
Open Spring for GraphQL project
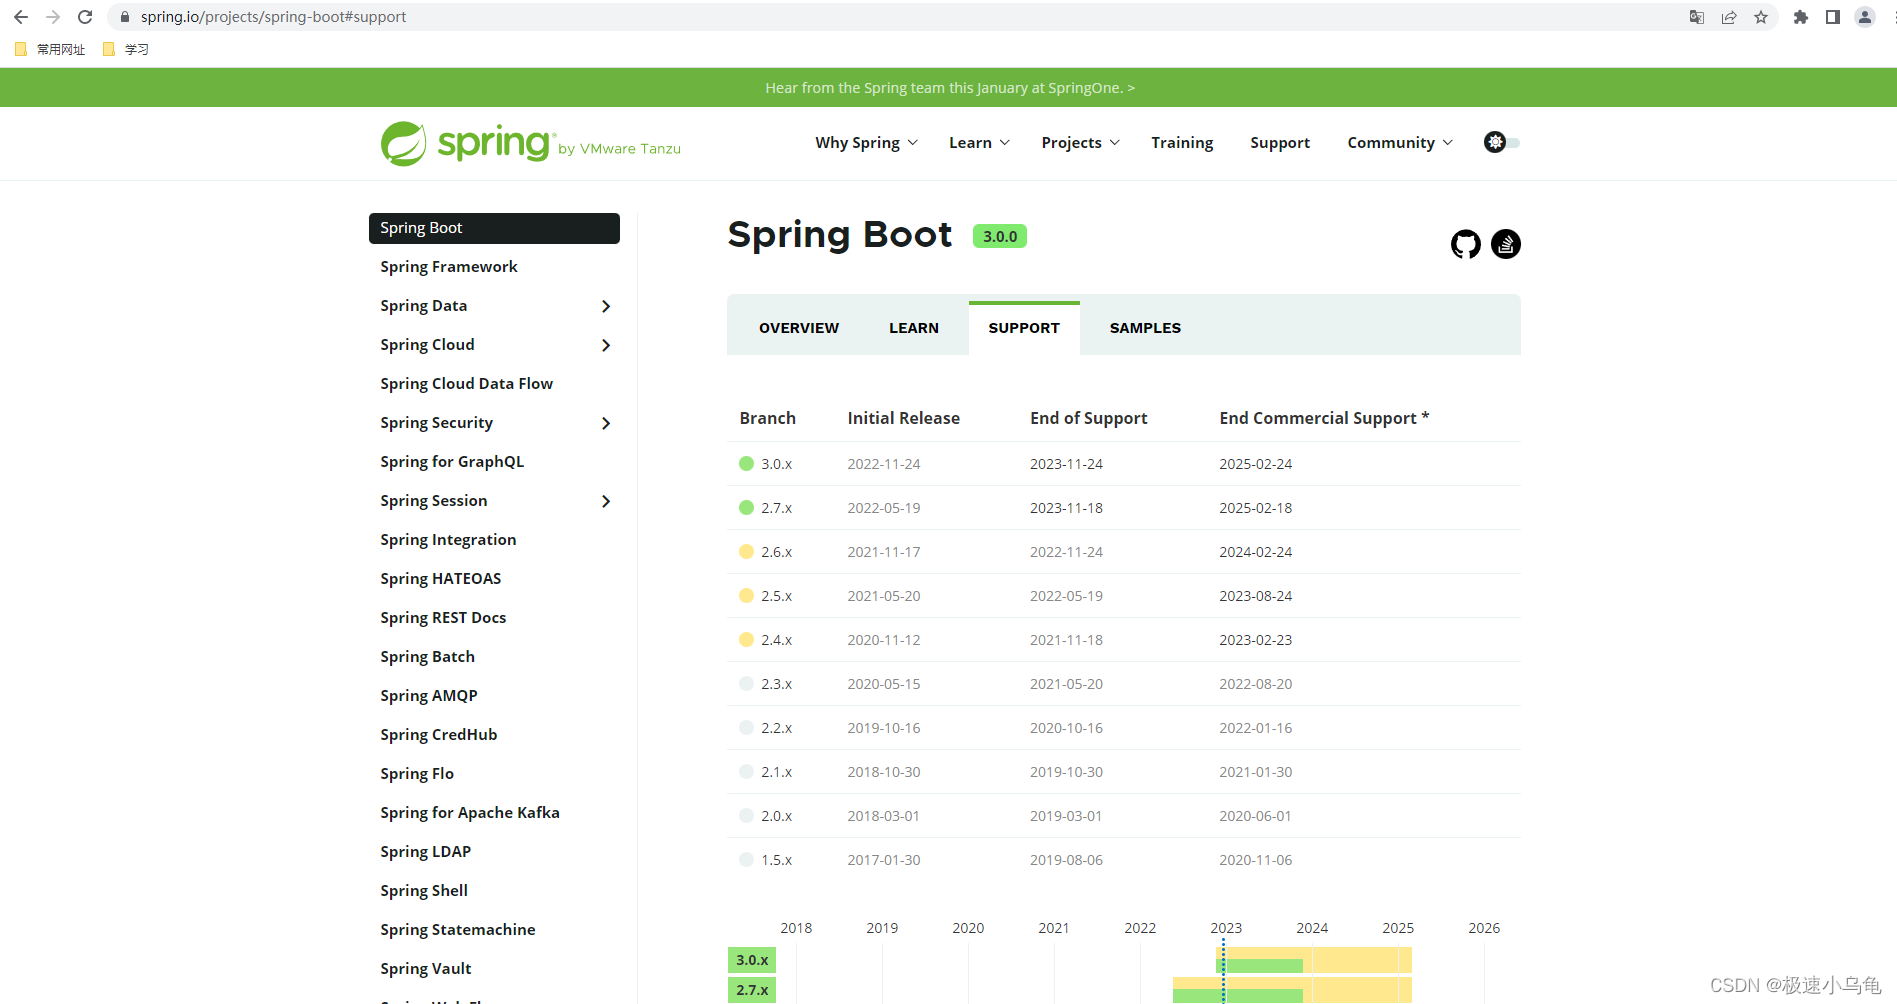[452, 462]
